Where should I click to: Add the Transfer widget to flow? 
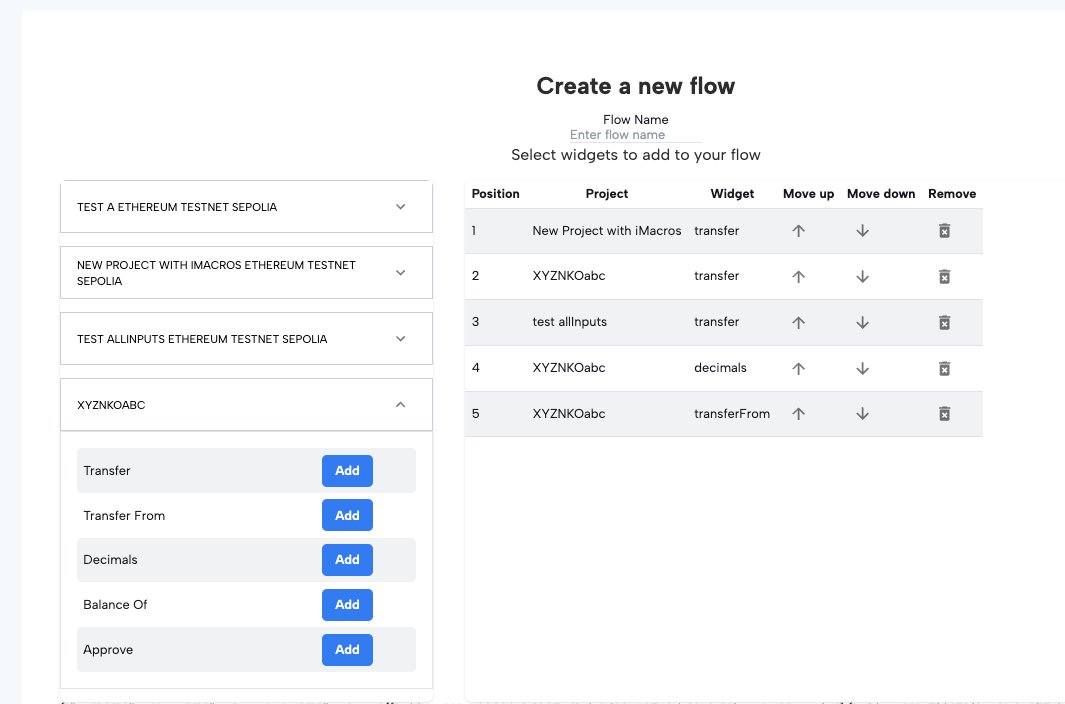click(x=347, y=471)
